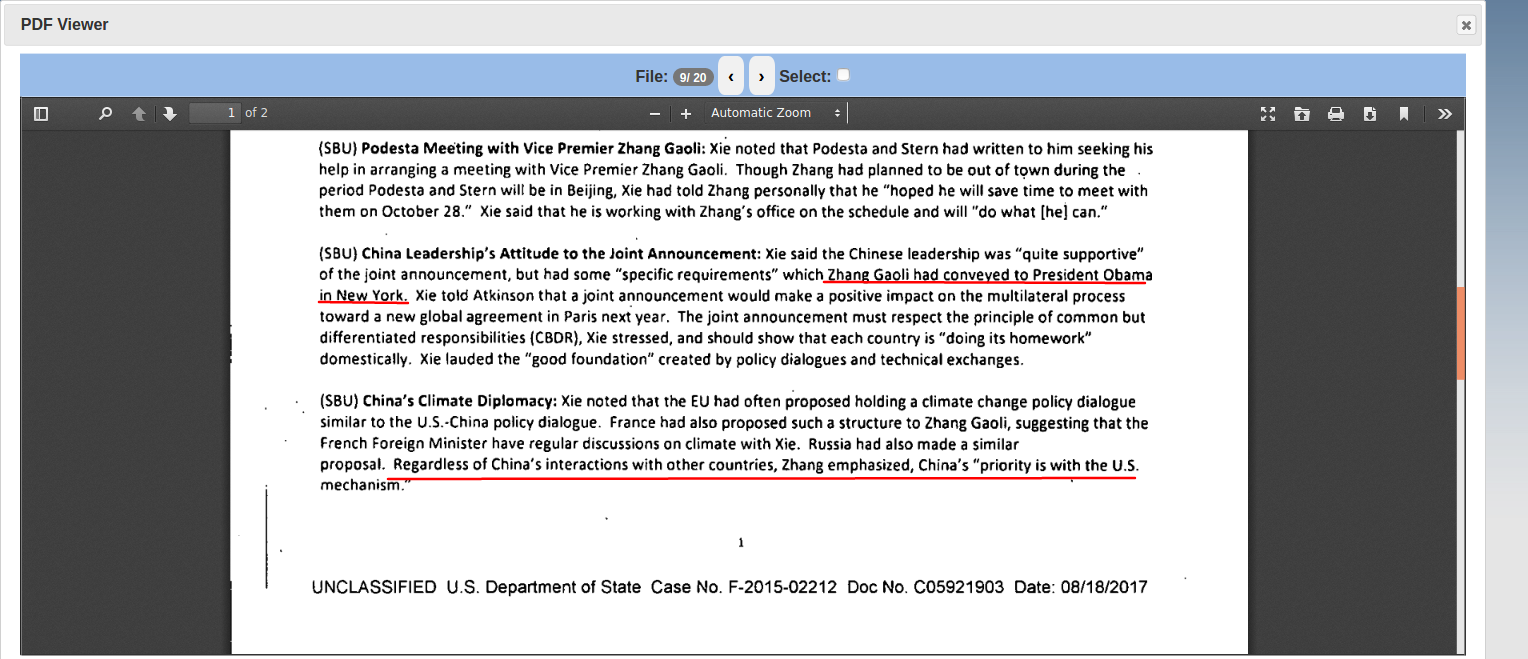Click underlined text 'Zhang Gaoli had conveyed to President Obama'
The image size is (1528, 659).
point(990,275)
